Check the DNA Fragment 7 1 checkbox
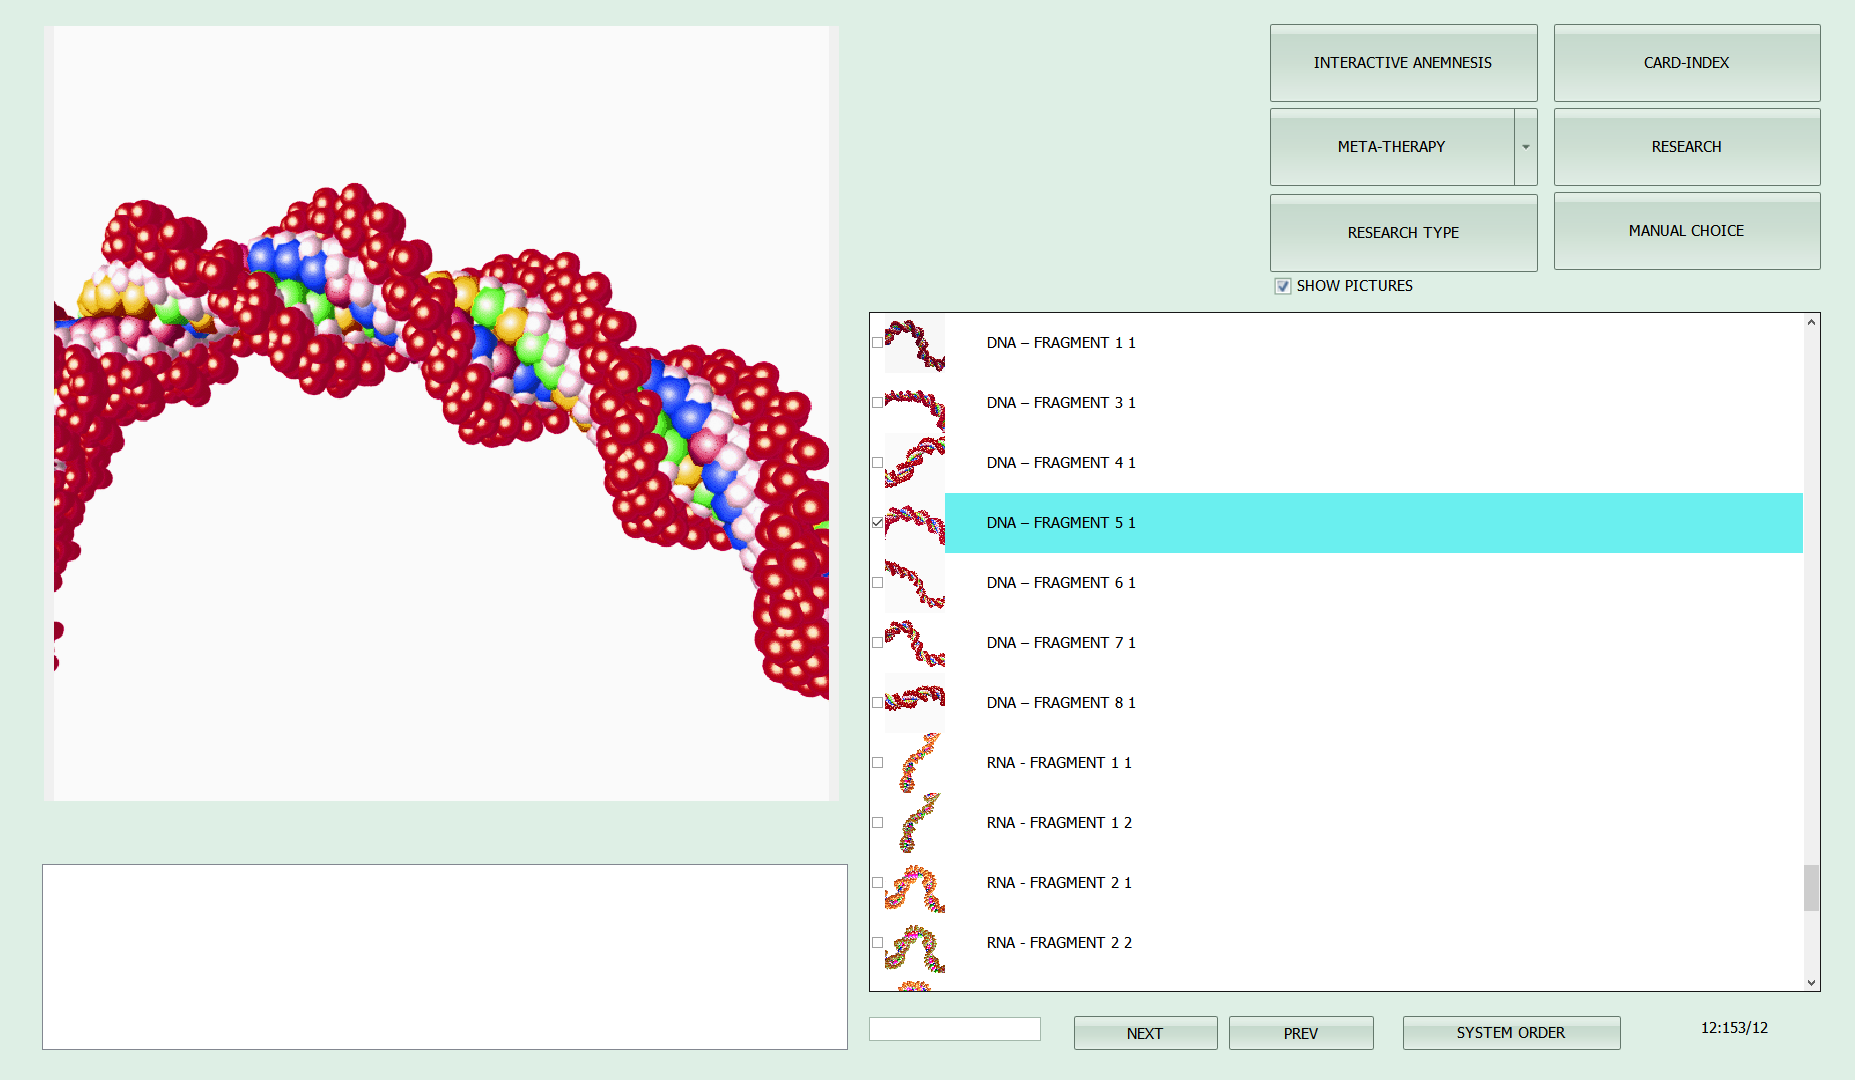 point(877,643)
